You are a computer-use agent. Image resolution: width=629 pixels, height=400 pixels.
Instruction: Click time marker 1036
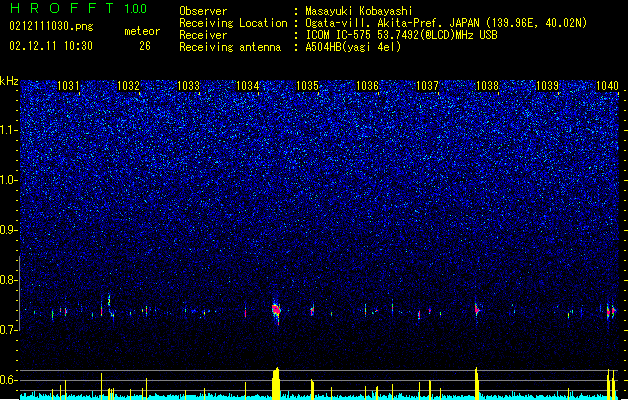(367, 85)
